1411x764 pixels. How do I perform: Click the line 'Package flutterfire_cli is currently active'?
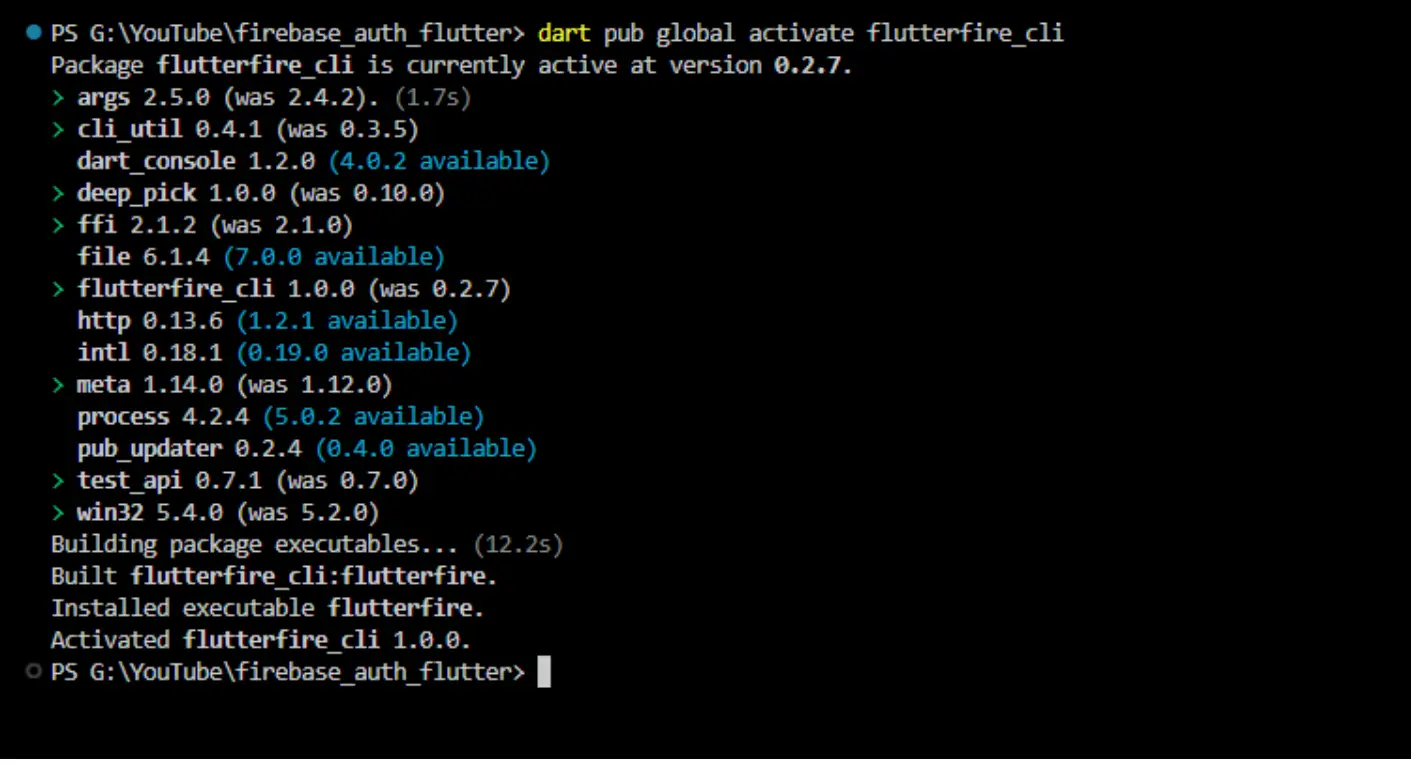(451, 65)
